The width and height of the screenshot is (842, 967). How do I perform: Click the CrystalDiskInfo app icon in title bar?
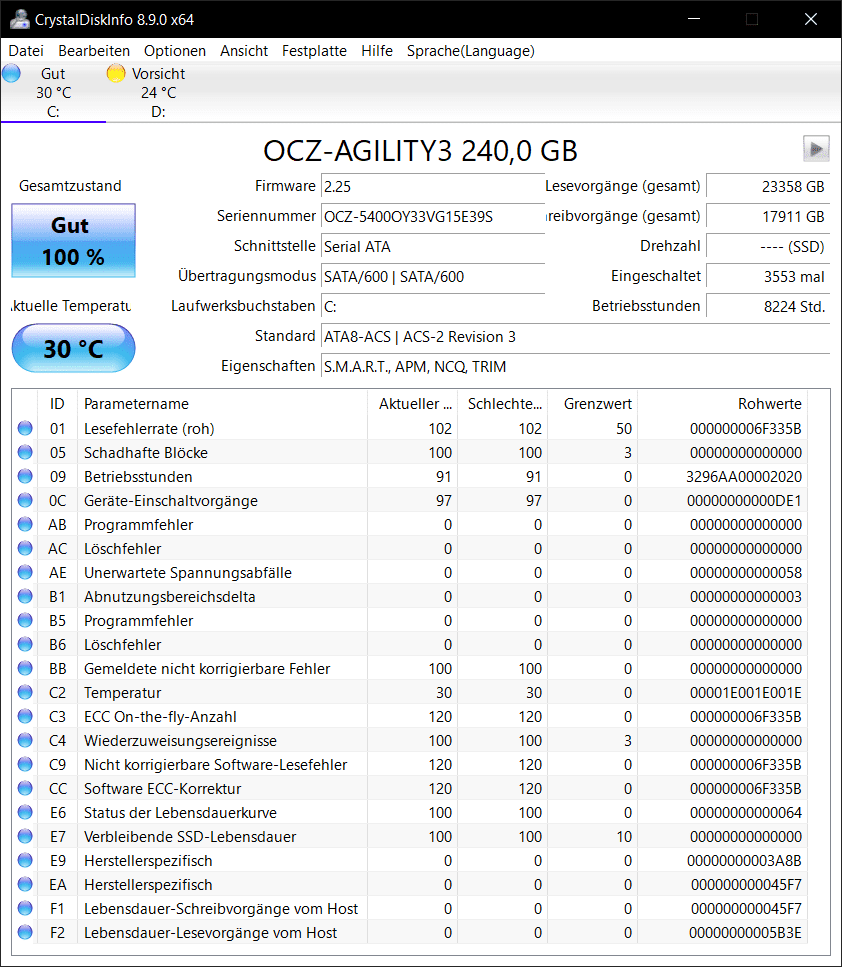[x=19, y=19]
